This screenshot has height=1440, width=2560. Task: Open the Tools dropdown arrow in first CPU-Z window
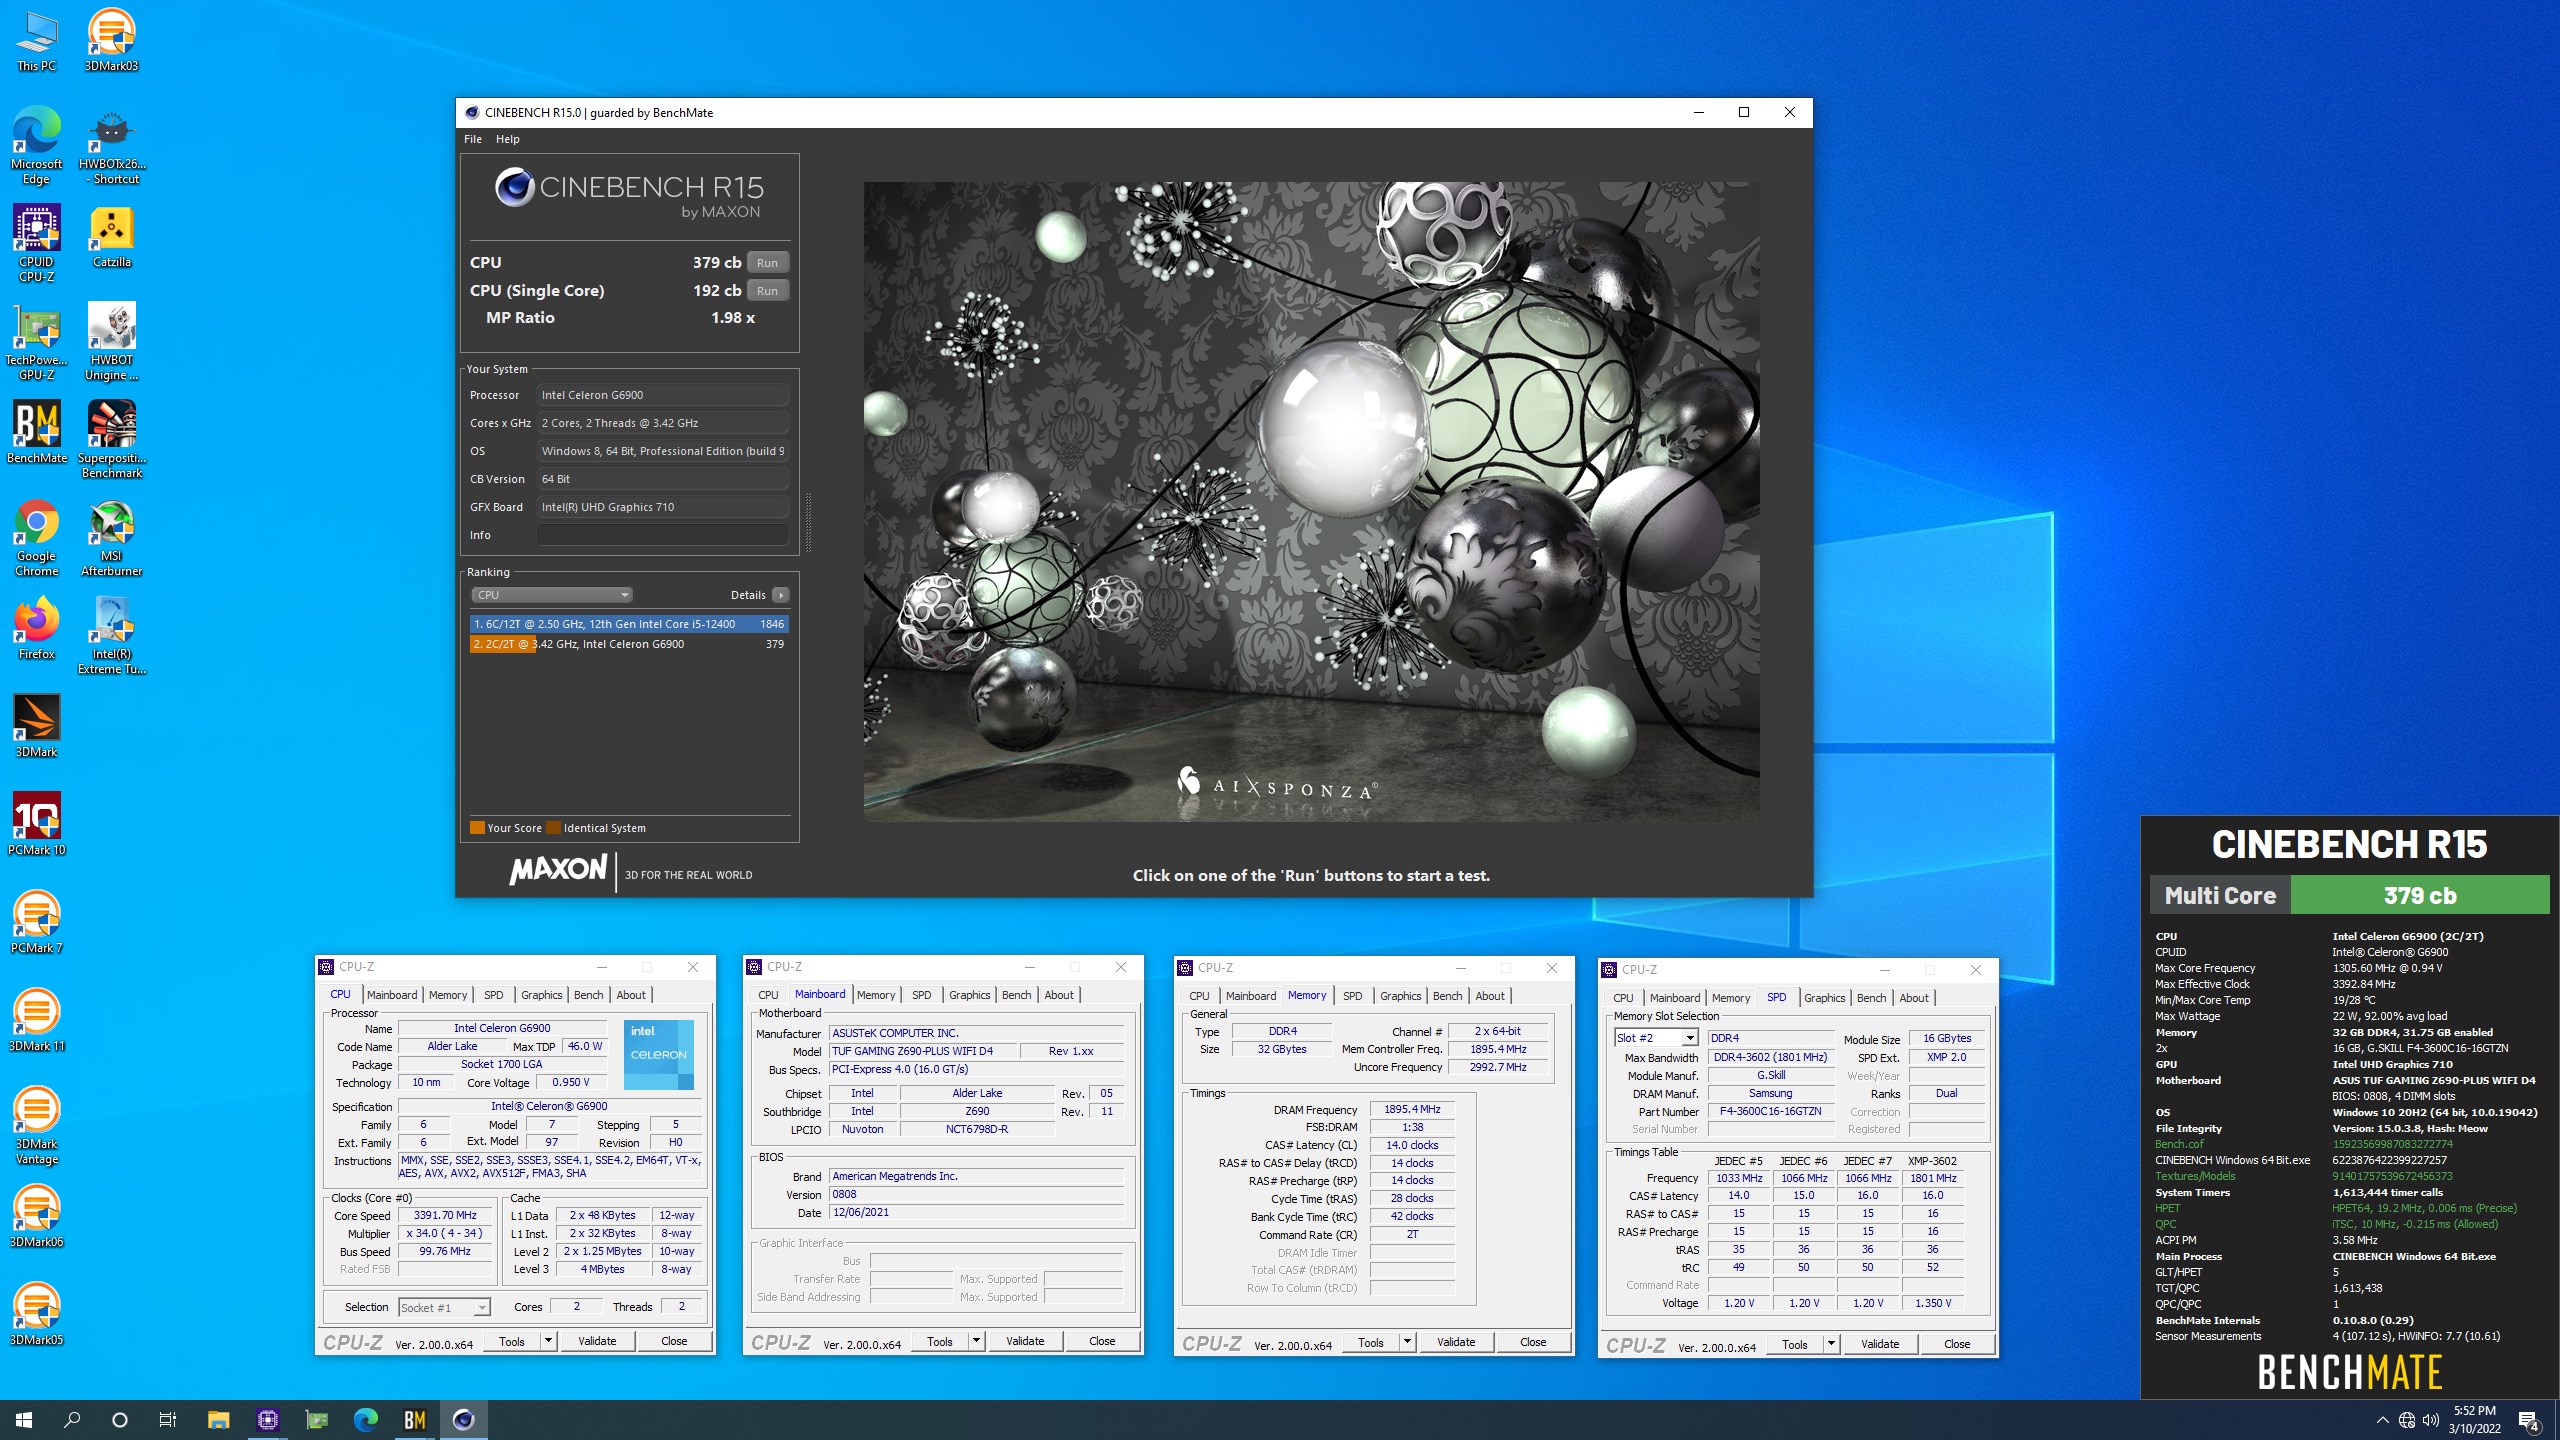(547, 1341)
